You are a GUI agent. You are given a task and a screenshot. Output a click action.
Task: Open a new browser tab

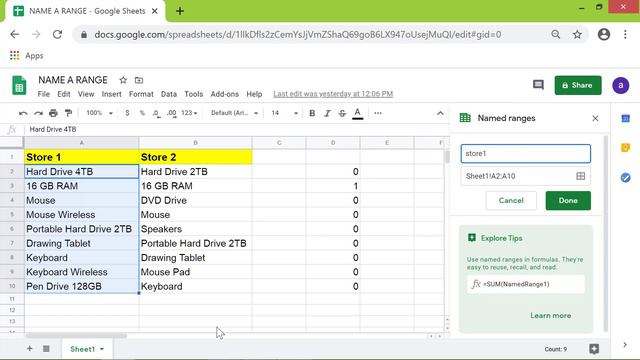tap(180, 11)
